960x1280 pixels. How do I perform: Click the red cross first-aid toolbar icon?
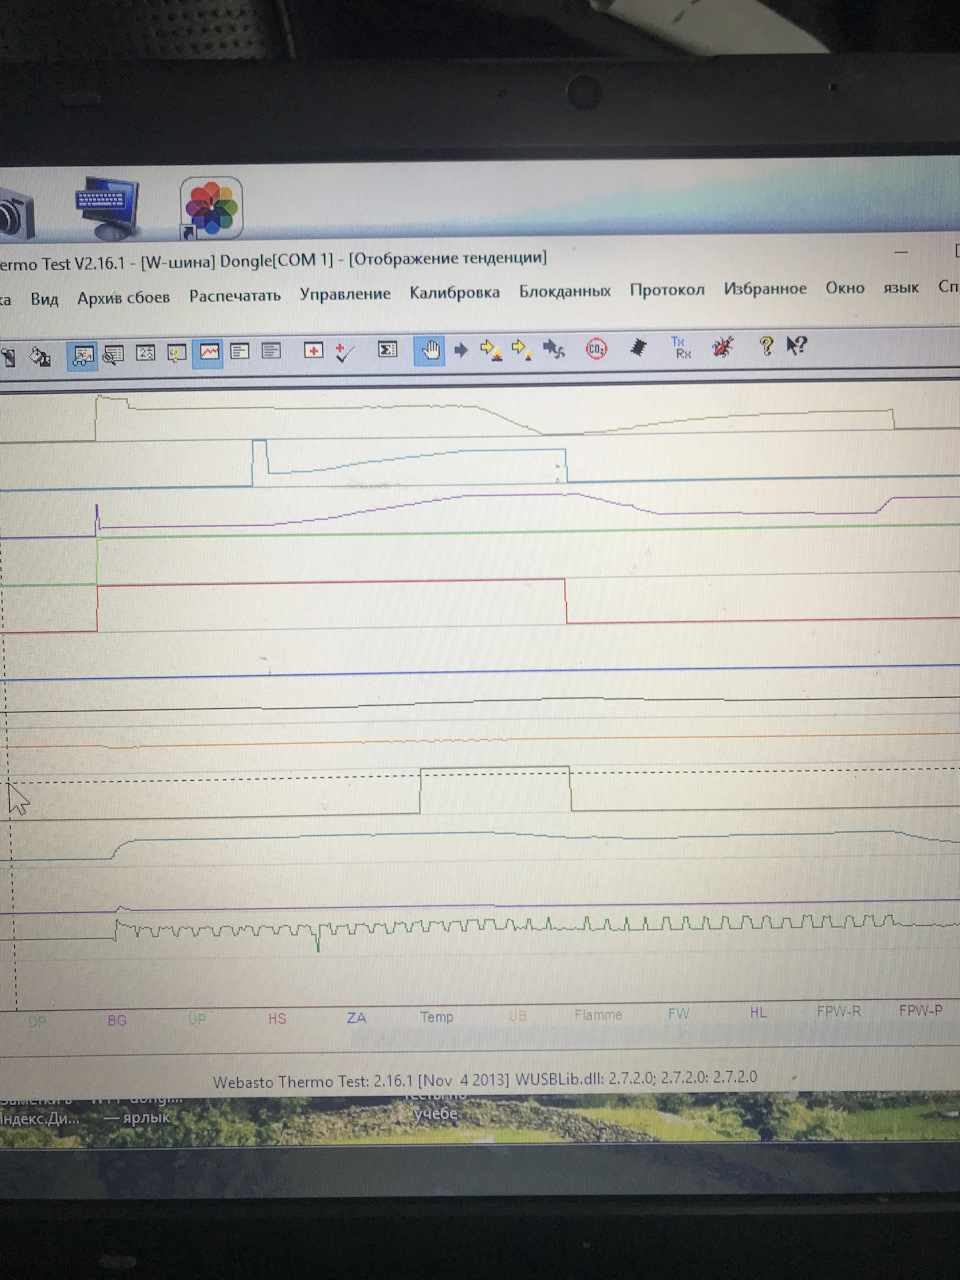pos(313,351)
